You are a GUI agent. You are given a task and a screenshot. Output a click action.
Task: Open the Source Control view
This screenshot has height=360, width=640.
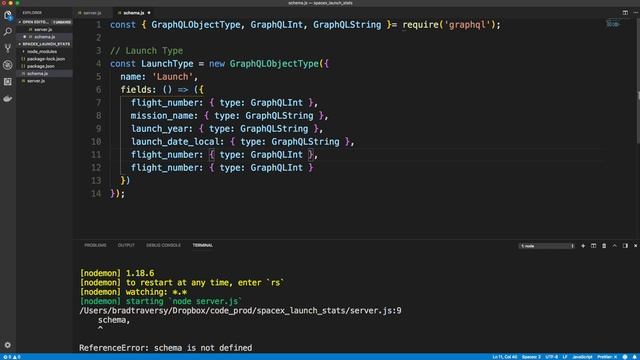(8, 48)
